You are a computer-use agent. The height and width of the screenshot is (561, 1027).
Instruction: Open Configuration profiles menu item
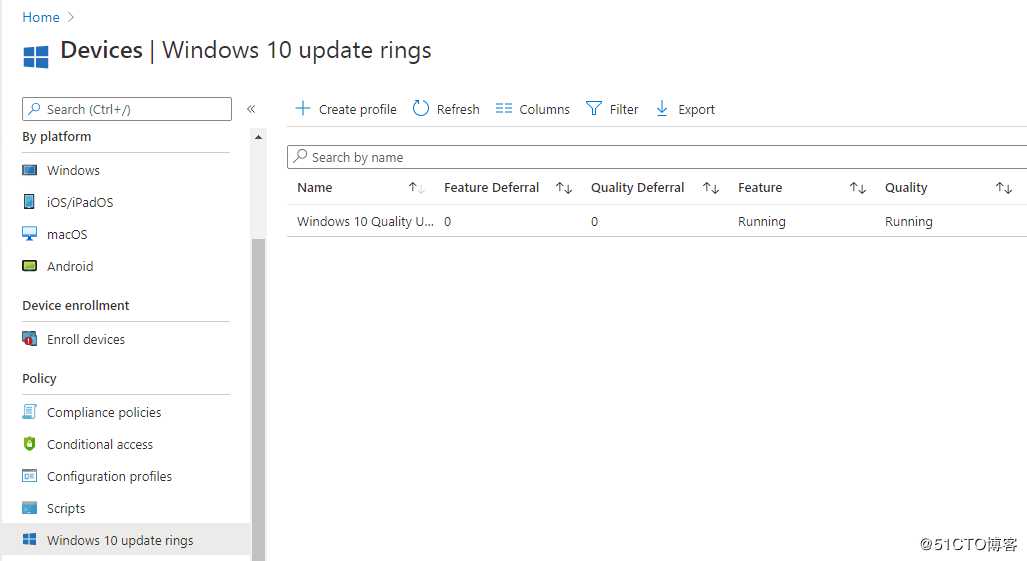coord(109,477)
